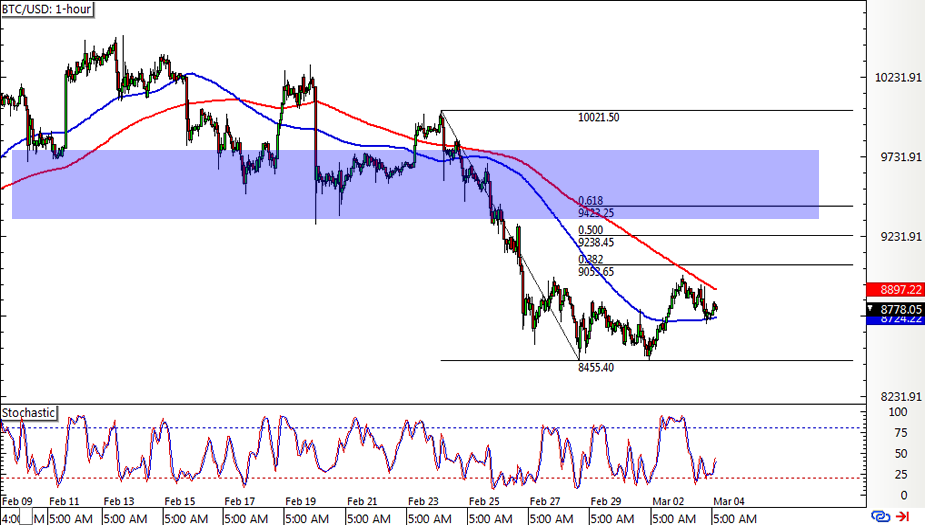Click the Feb 21 date label
Screen dimensions: 925x525
click(362, 501)
